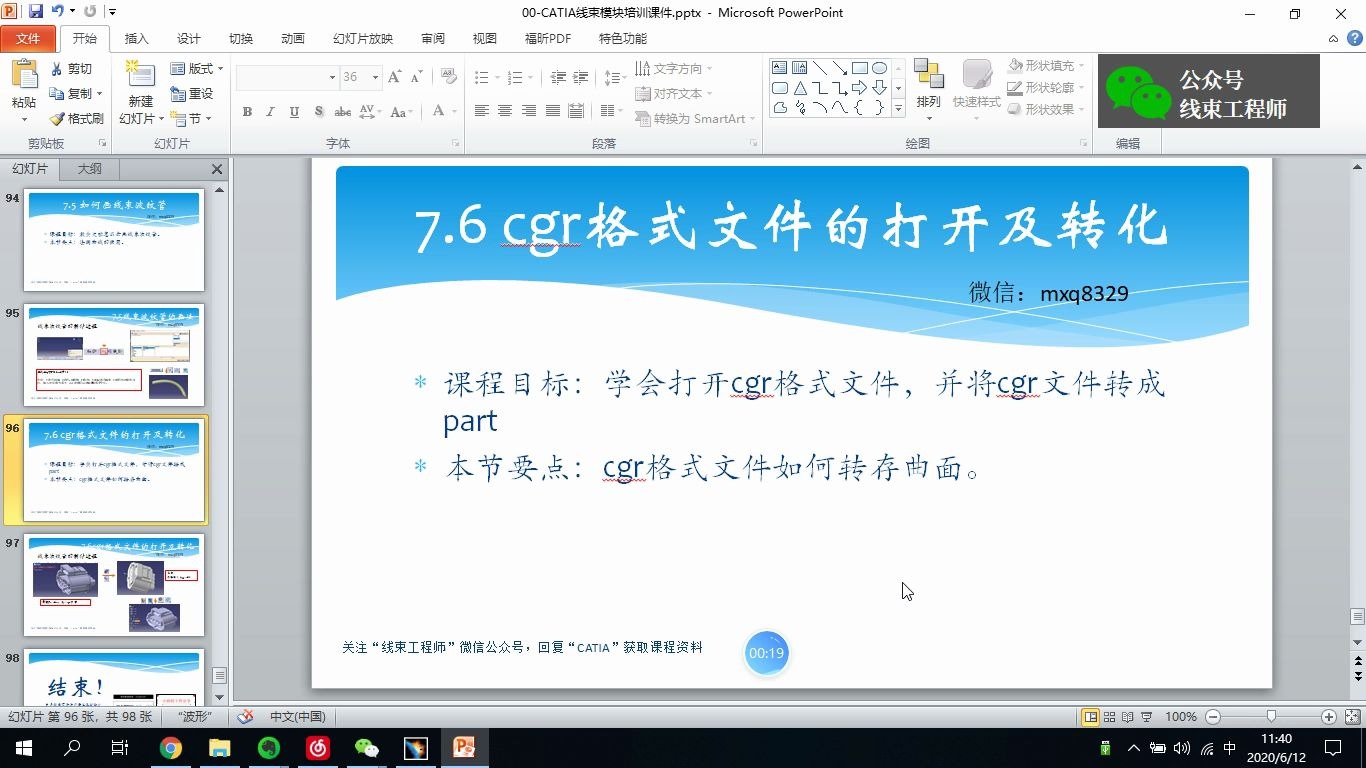Click the Paste (粘贴) clipboard icon

coord(24,75)
